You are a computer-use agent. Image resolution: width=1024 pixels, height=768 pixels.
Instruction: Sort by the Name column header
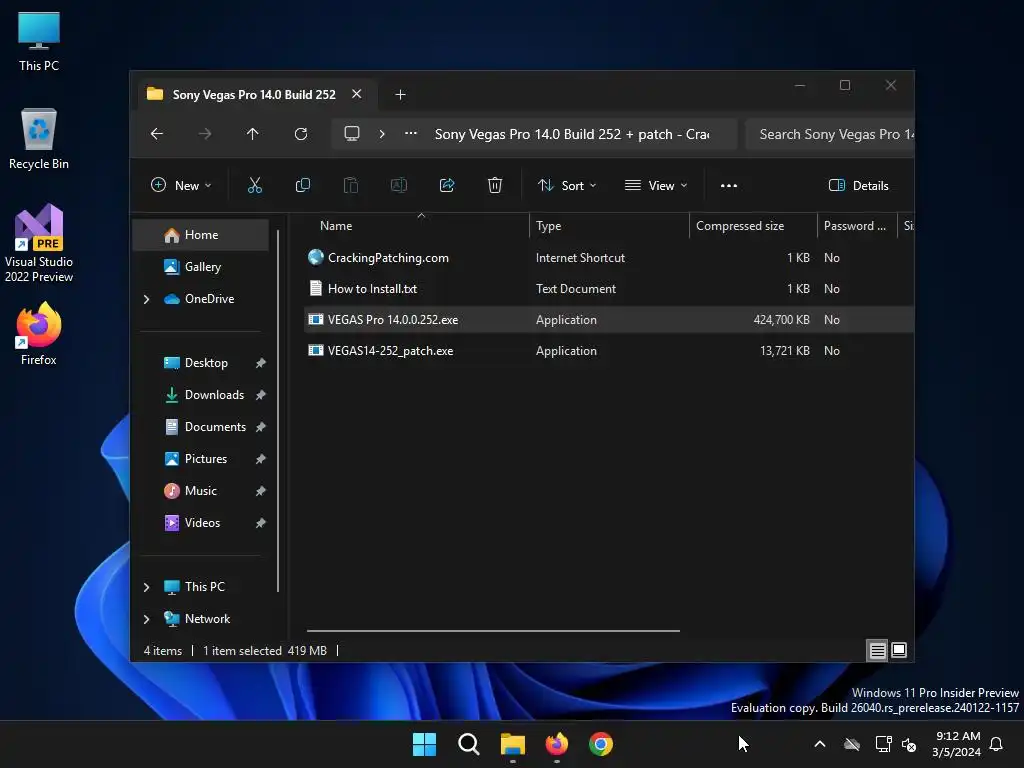pyautogui.click(x=418, y=226)
